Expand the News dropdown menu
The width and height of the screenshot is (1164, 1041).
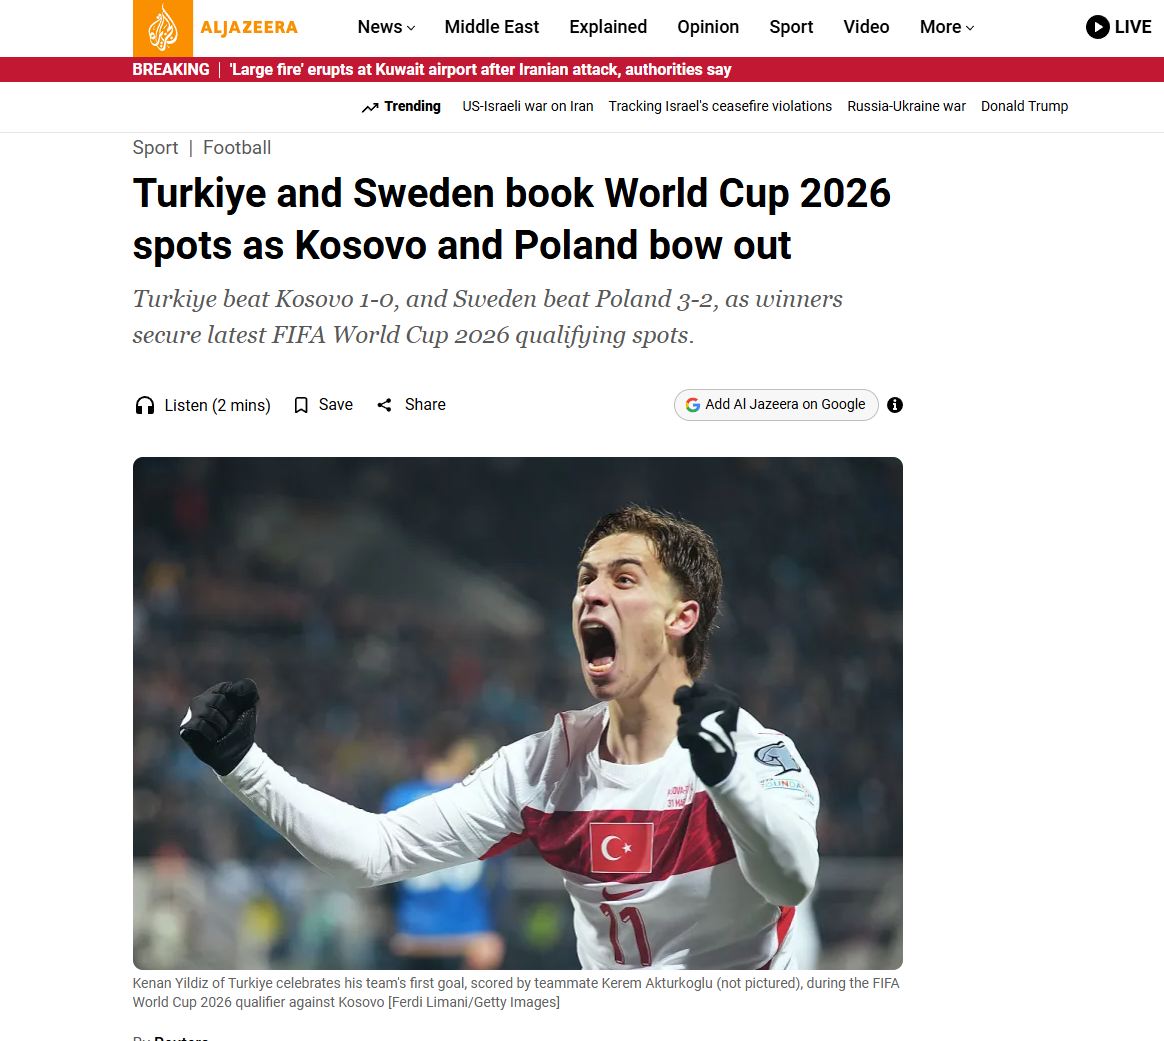coord(386,27)
